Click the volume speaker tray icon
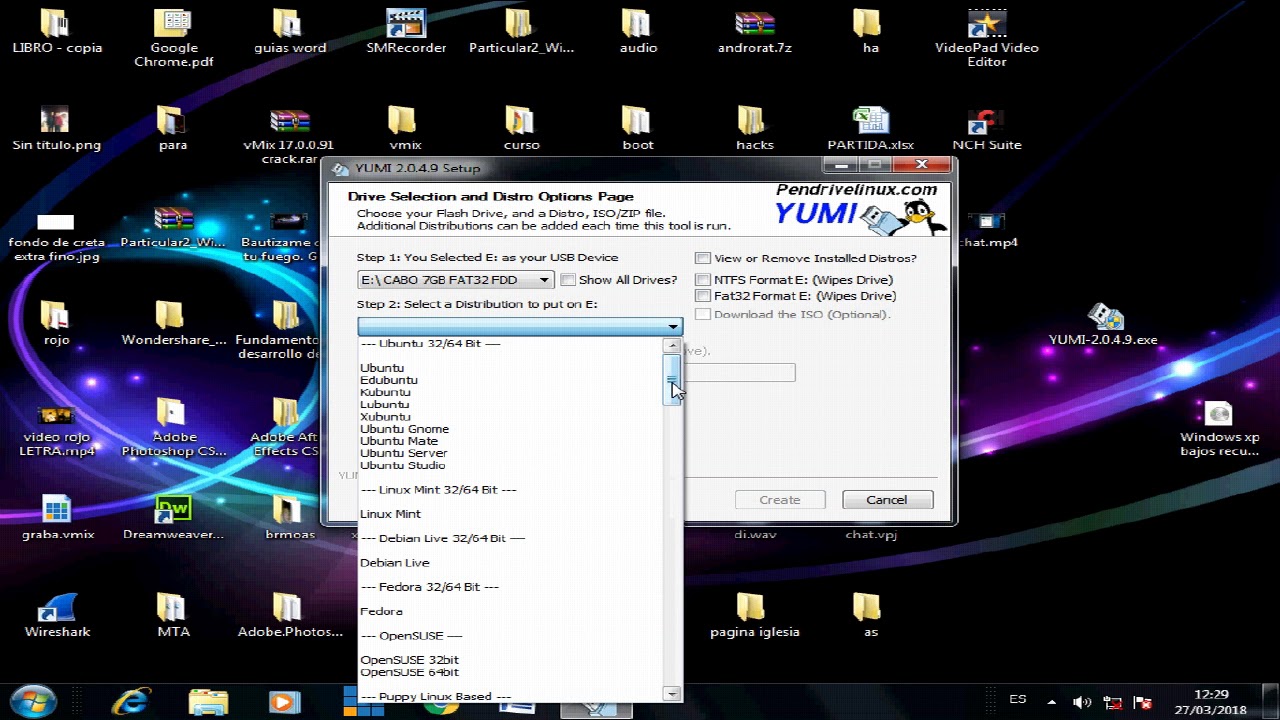1280x720 pixels. pos(1082,702)
